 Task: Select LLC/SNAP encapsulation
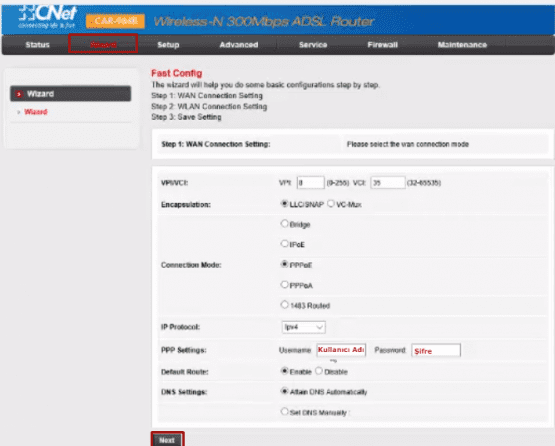(284, 204)
